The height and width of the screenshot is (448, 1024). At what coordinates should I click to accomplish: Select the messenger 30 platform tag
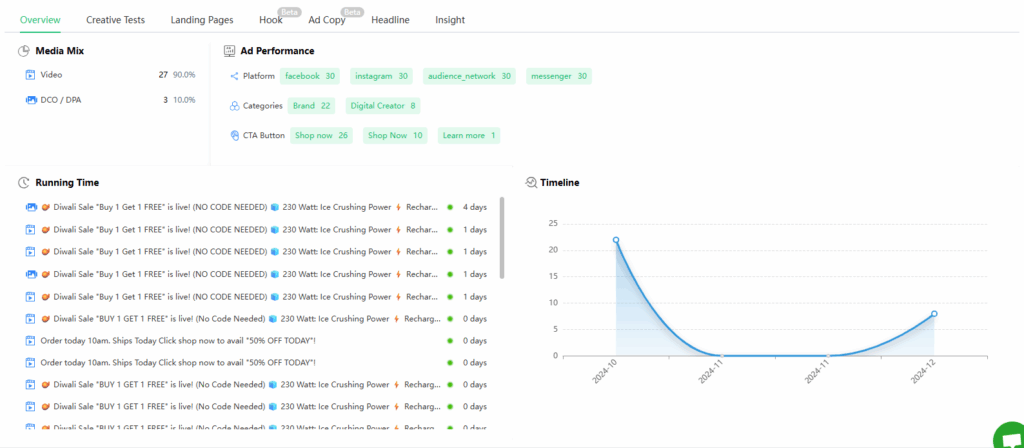point(559,76)
